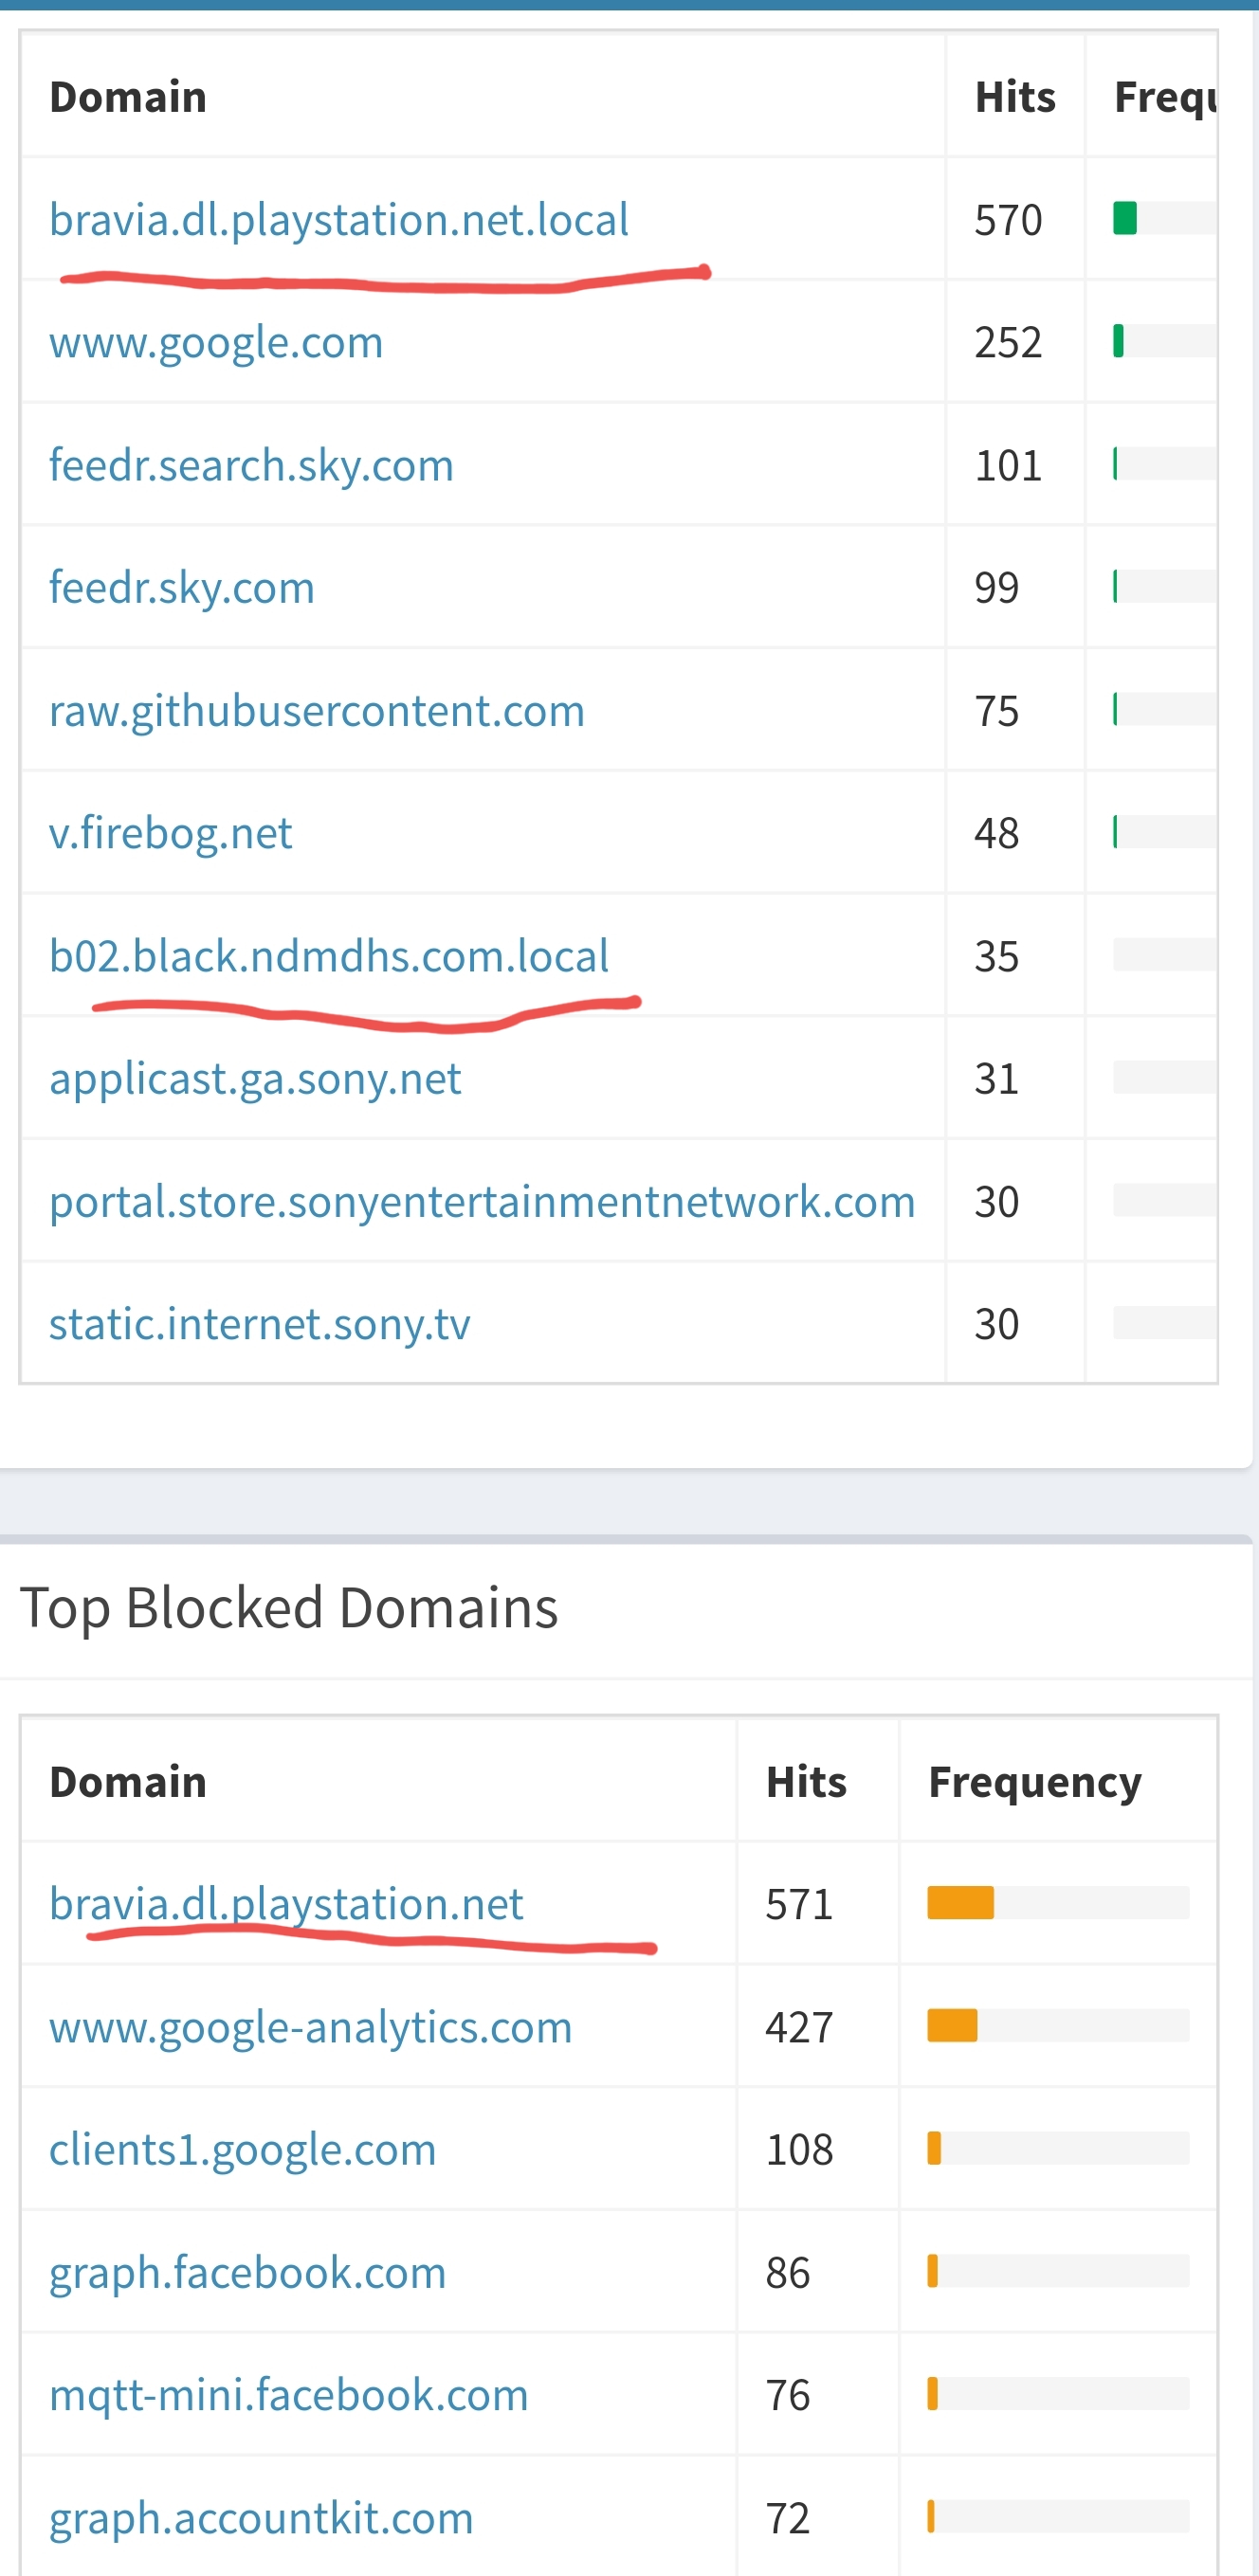Viewport: 1259px width, 2576px height.
Task: Click the www.google-analytics.com blocked domain
Action: point(311,2027)
